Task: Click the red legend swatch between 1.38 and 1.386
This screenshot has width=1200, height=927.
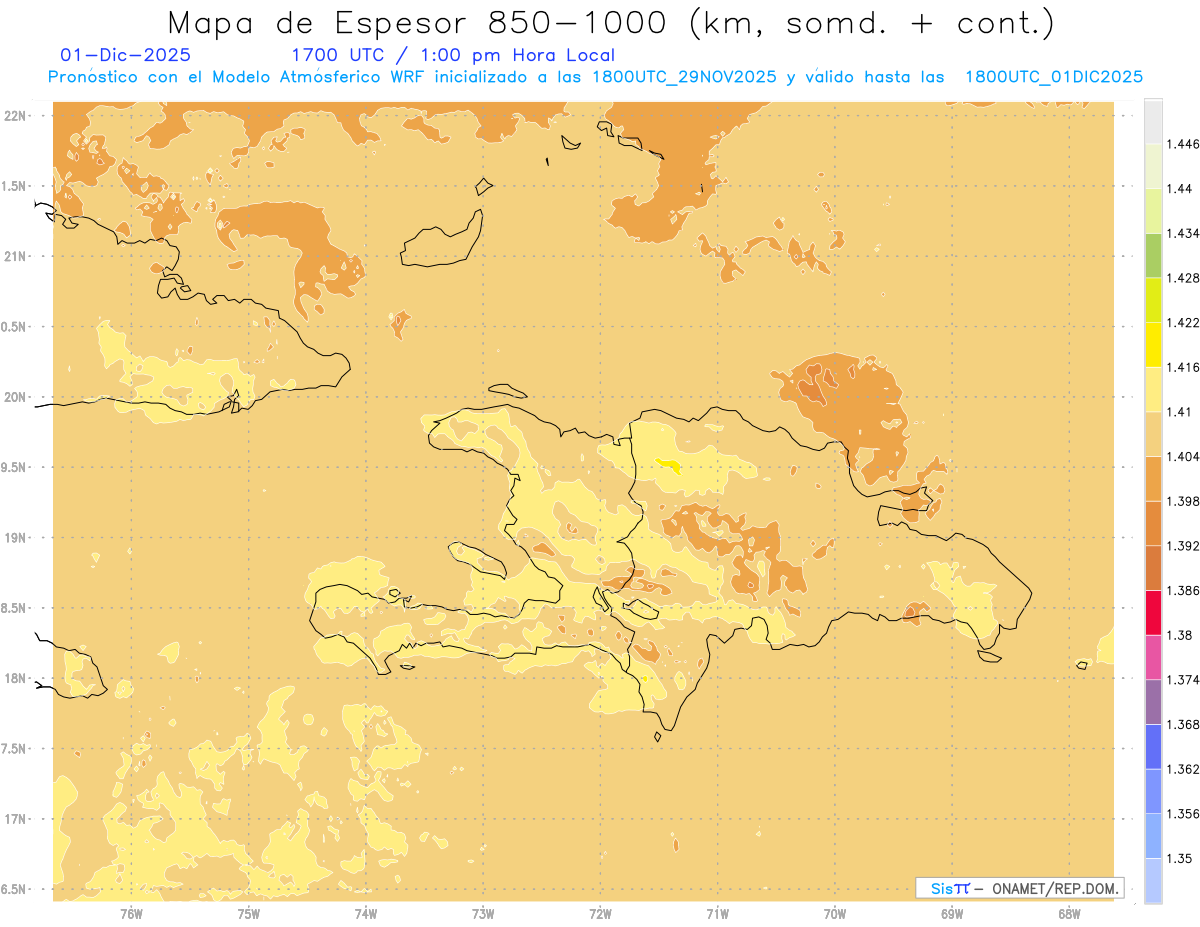Action: pos(1153,612)
